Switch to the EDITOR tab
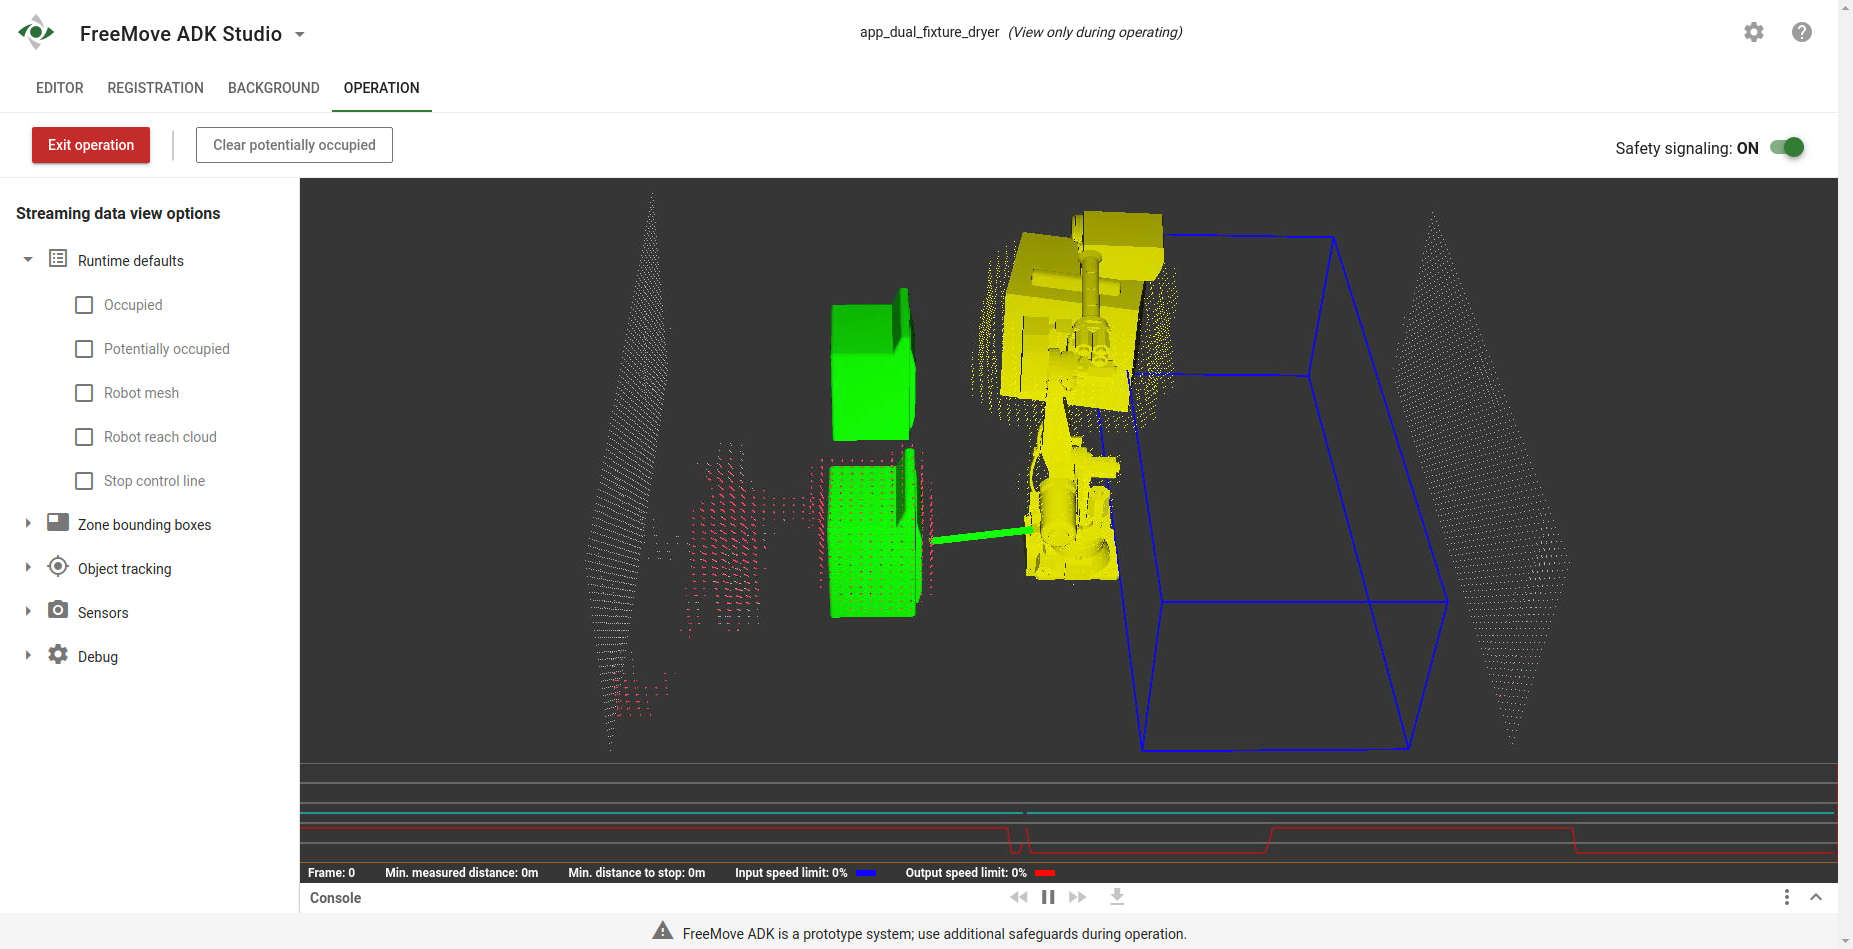The height and width of the screenshot is (949, 1853). pyautogui.click(x=60, y=88)
